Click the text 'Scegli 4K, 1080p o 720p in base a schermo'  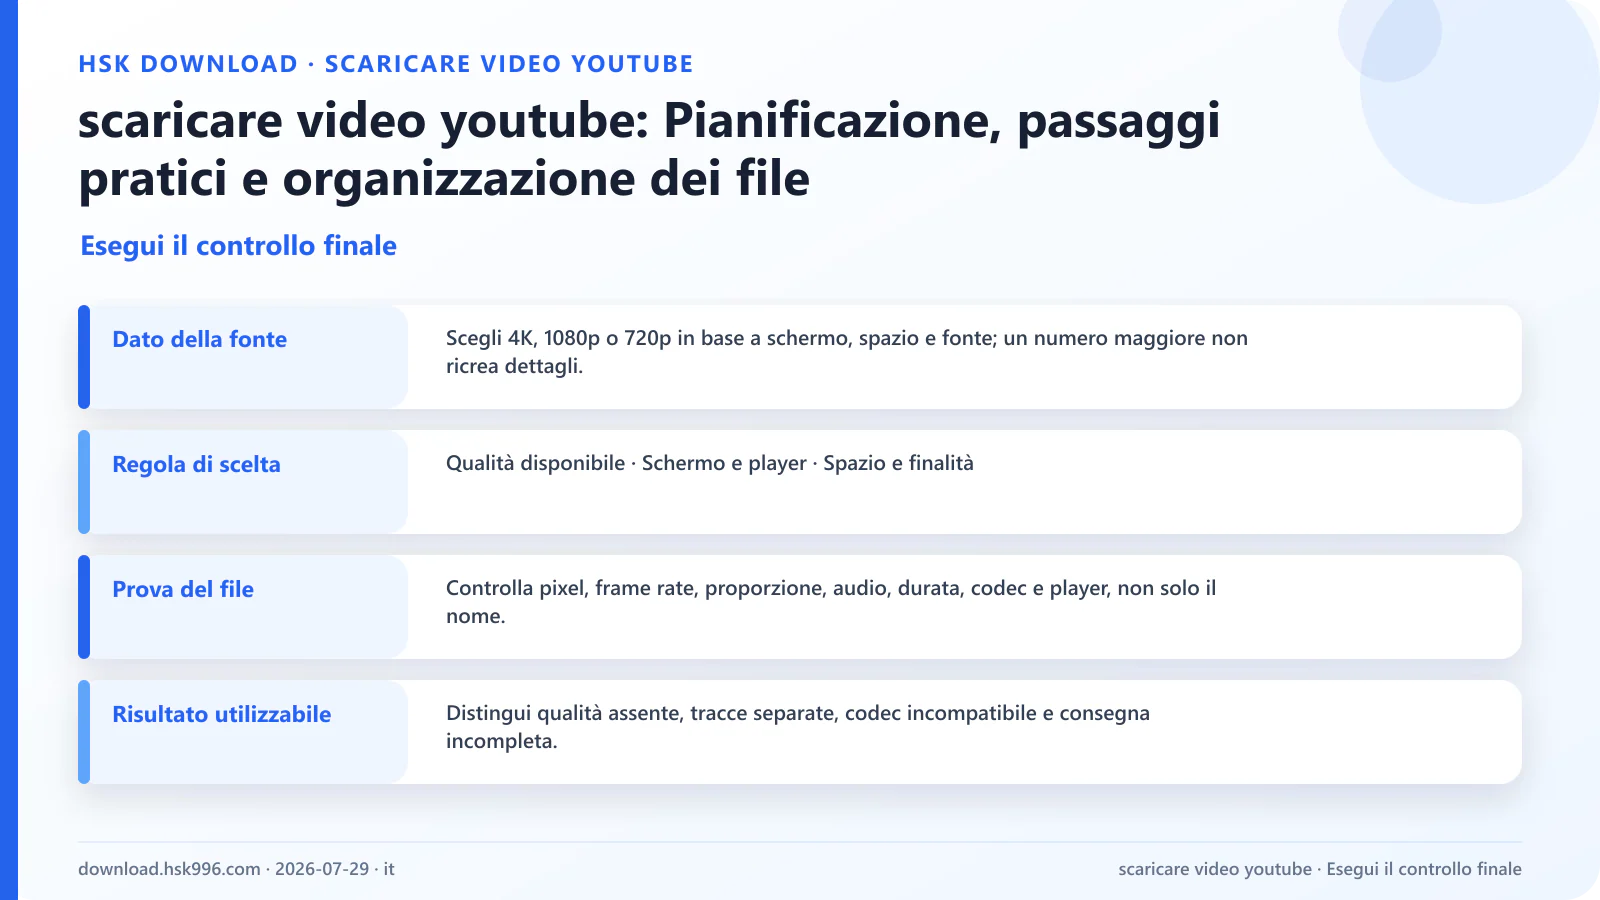pyautogui.click(x=649, y=338)
